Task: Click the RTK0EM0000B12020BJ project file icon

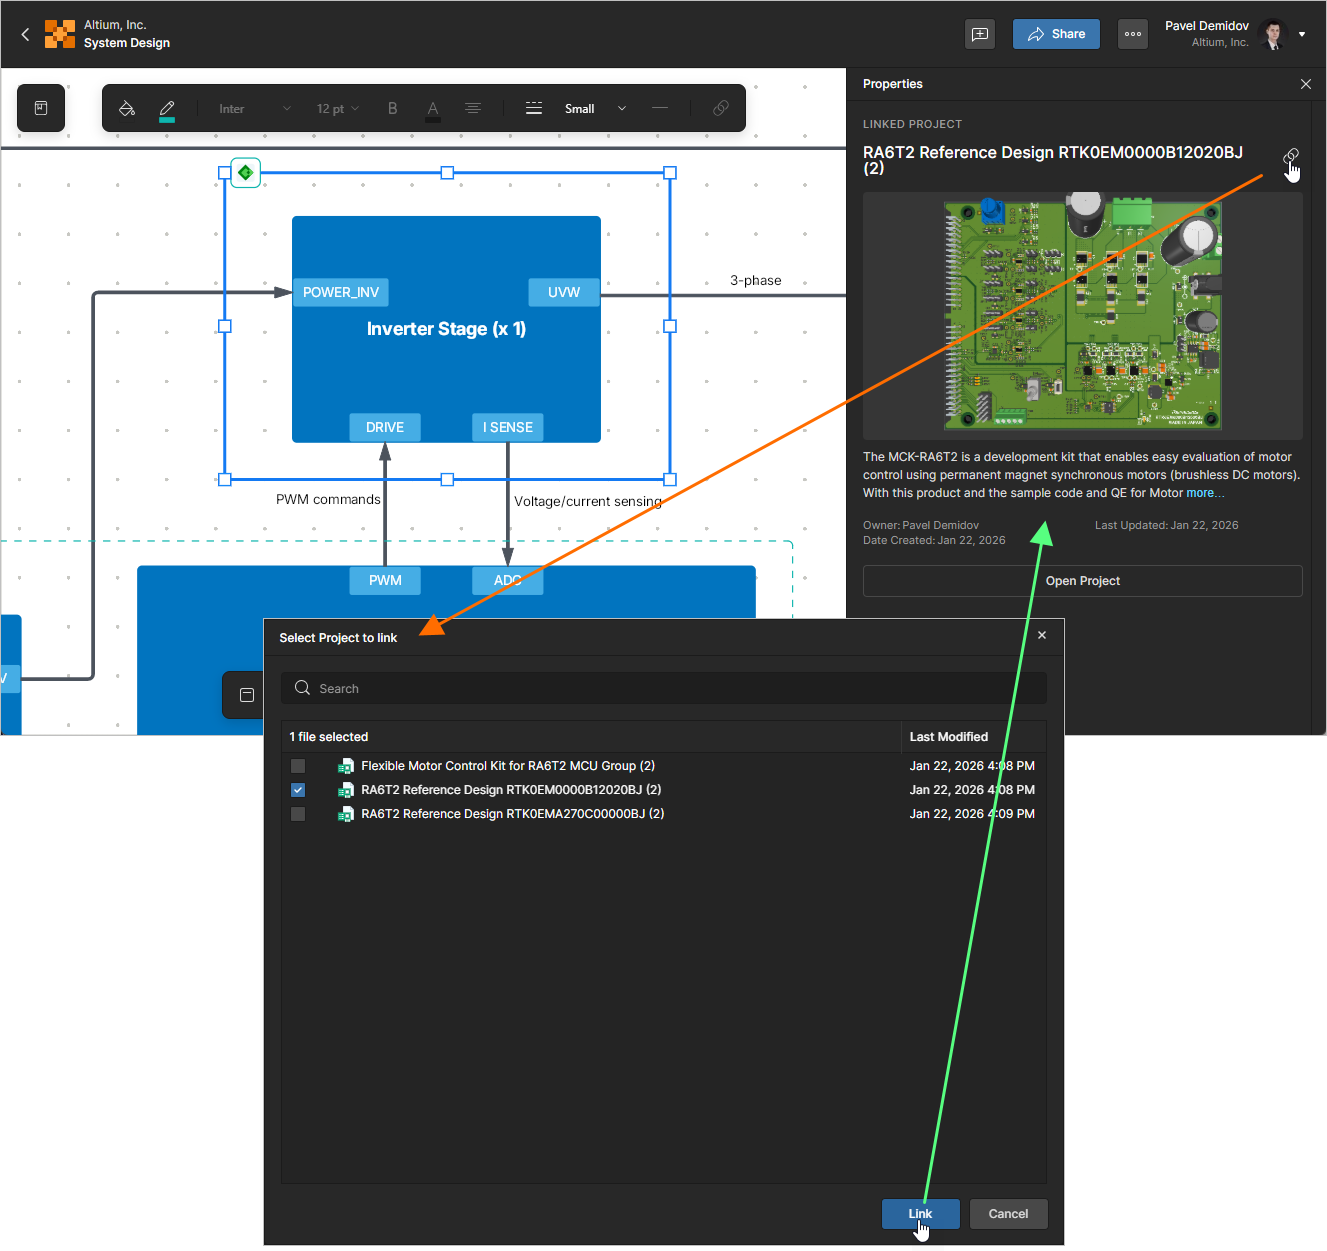Action: pyautogui.click(x=346, y=790)
